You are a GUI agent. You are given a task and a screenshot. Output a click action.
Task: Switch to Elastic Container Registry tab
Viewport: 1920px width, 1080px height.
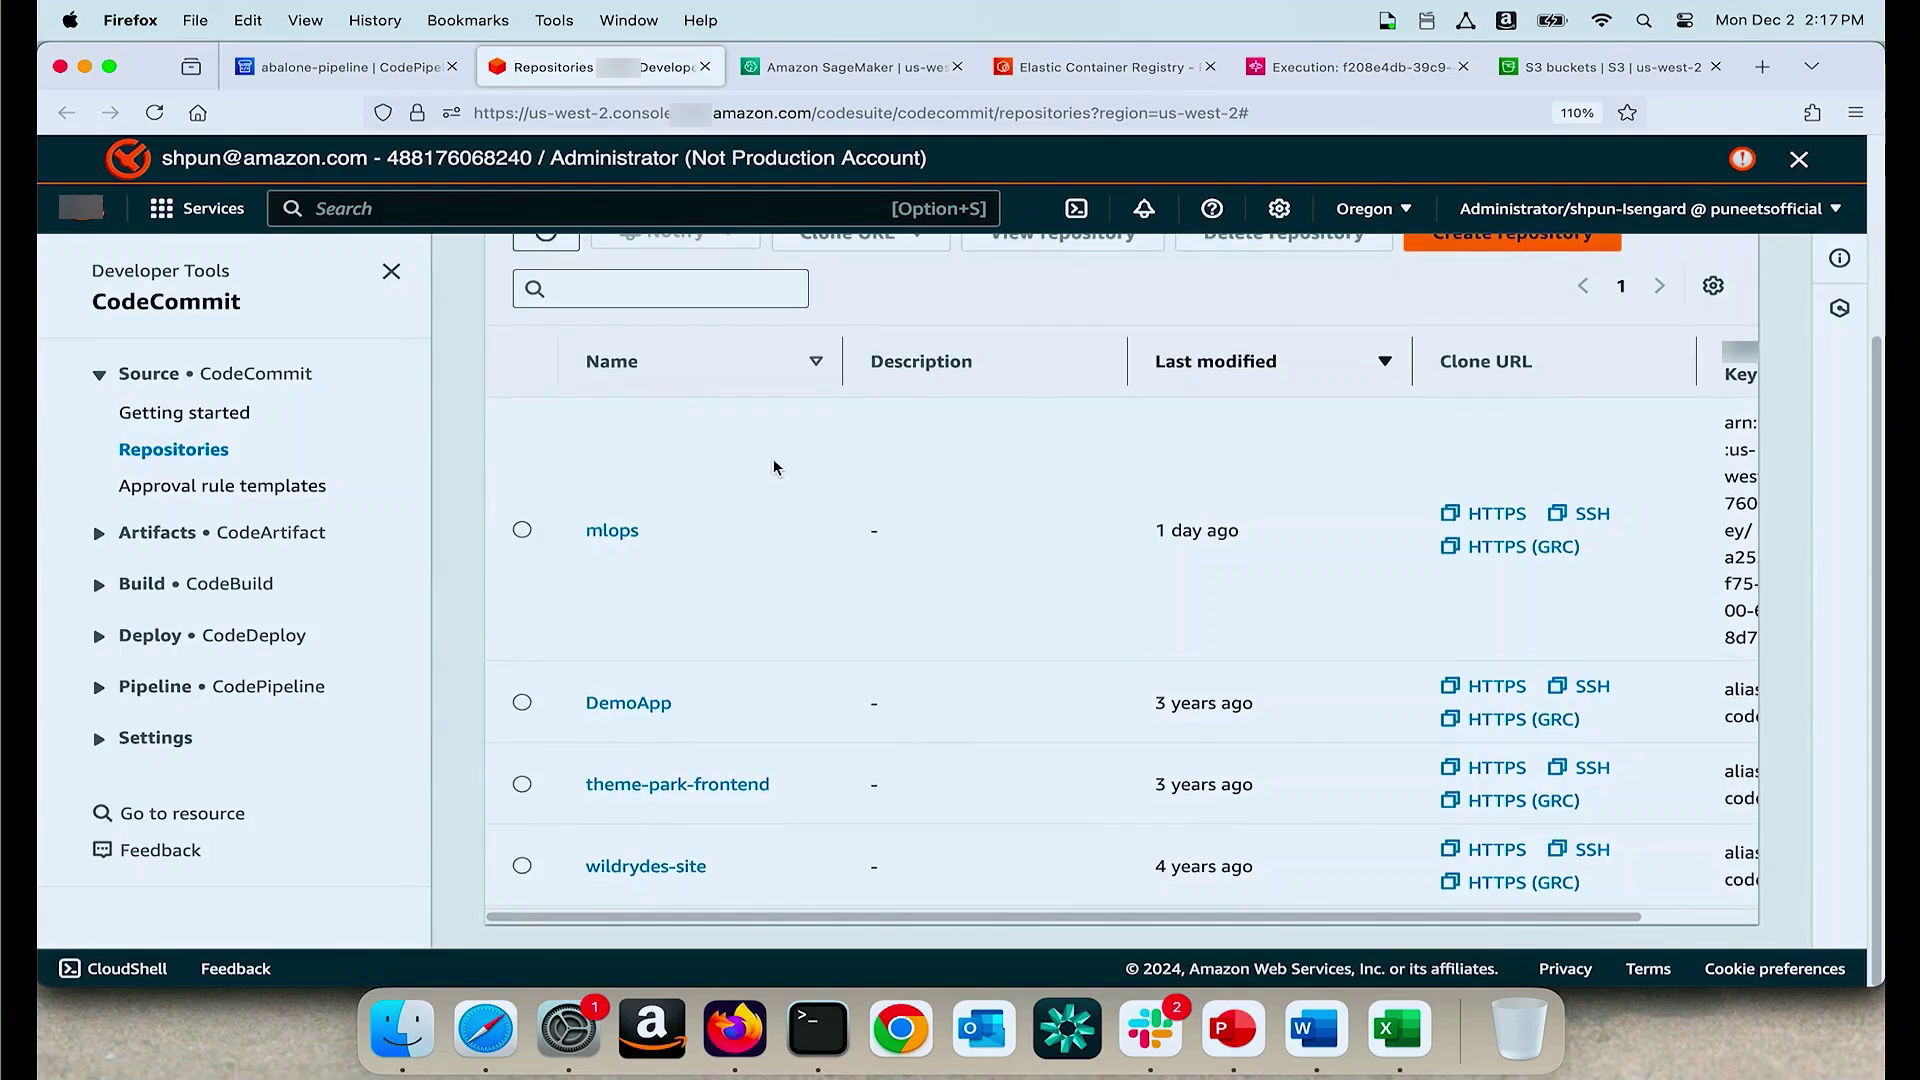tap(1105, 67)
